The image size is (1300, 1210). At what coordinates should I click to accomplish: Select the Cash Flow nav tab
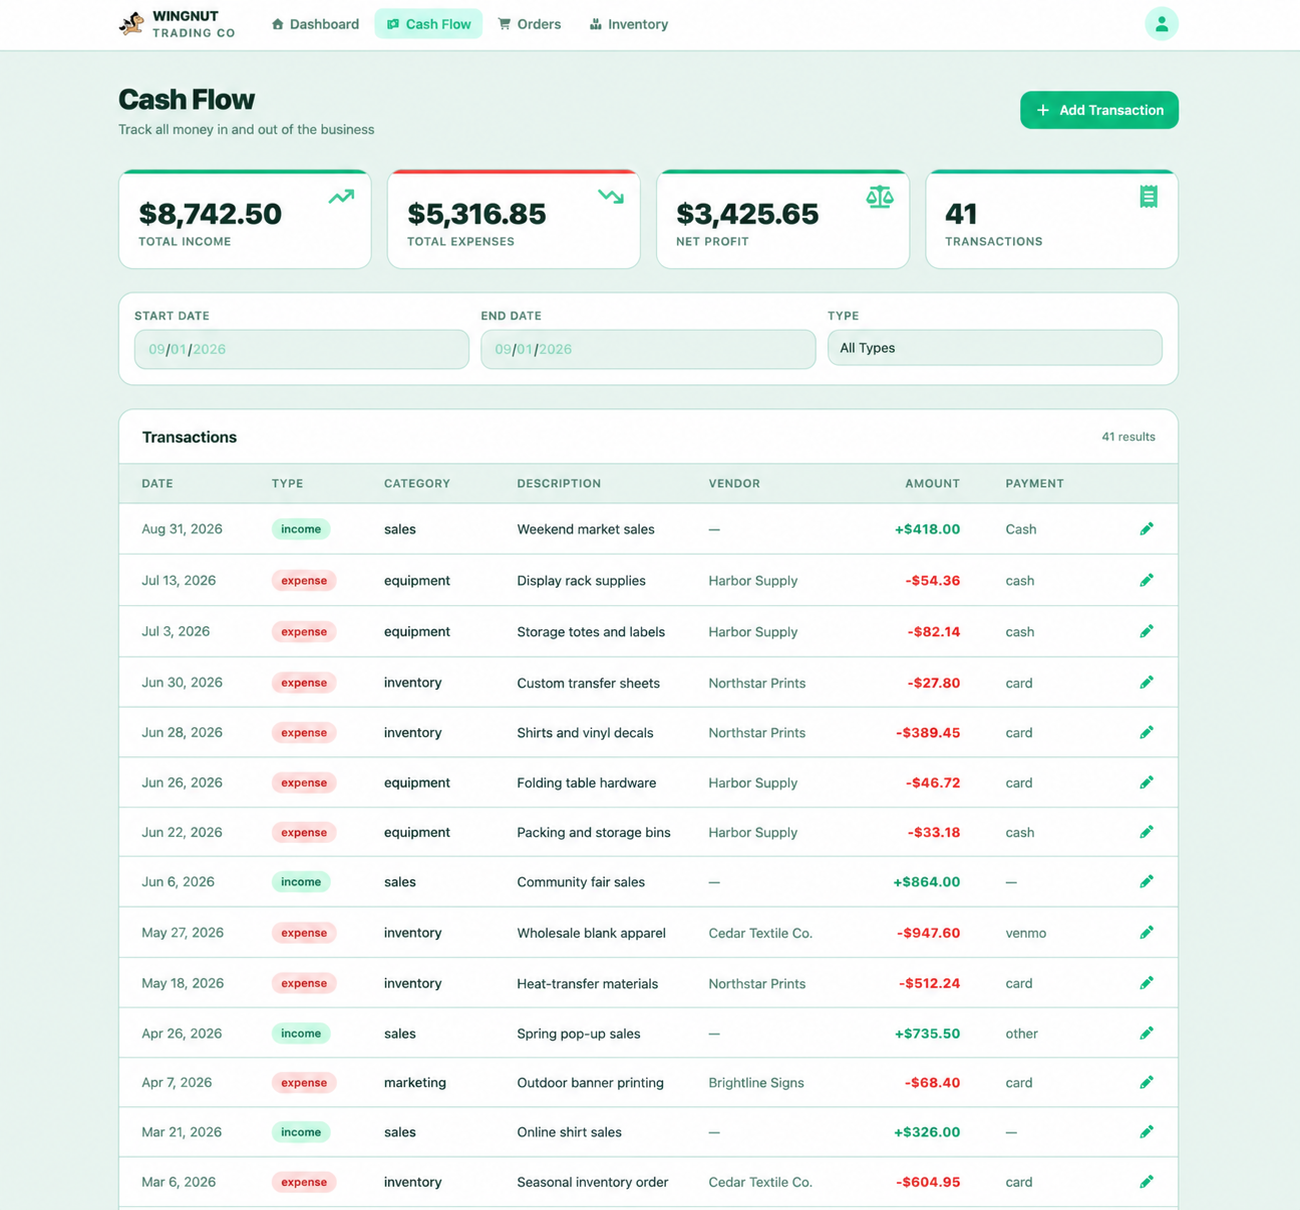coord(428,24)
